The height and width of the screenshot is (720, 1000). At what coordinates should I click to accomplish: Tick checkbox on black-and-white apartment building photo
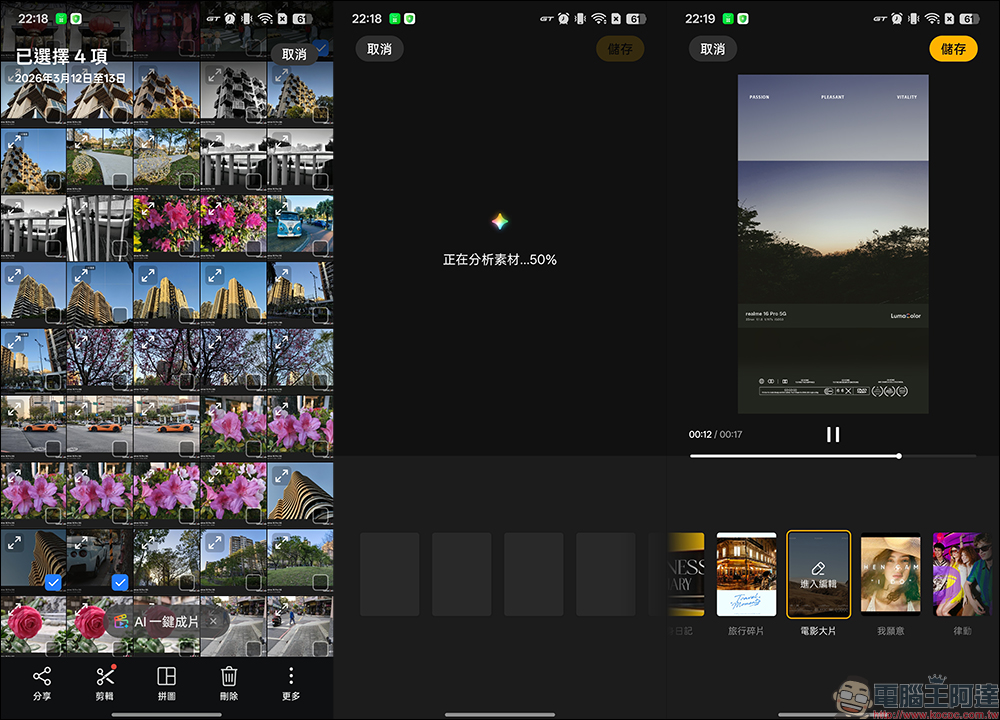[253, 114]
